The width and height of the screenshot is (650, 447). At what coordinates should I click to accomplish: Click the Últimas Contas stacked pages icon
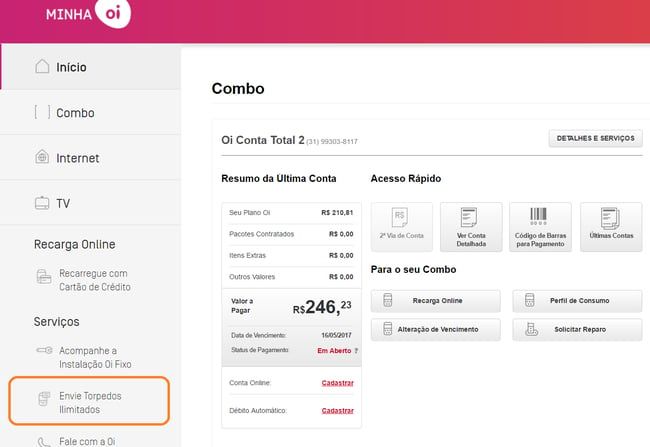610,218
